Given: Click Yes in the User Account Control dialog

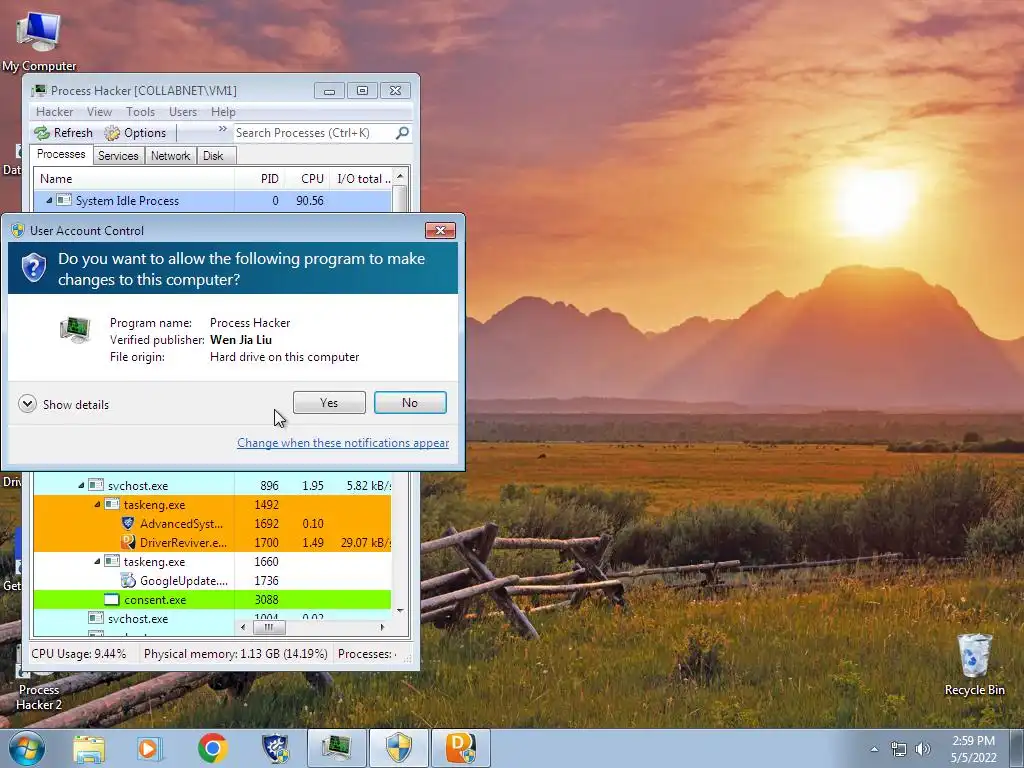Looking at the screenshot, I should tap(329, 403).
